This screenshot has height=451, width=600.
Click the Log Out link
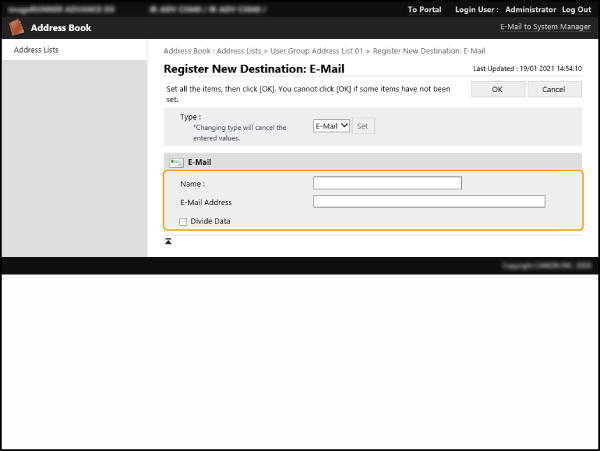coord(576,9)
